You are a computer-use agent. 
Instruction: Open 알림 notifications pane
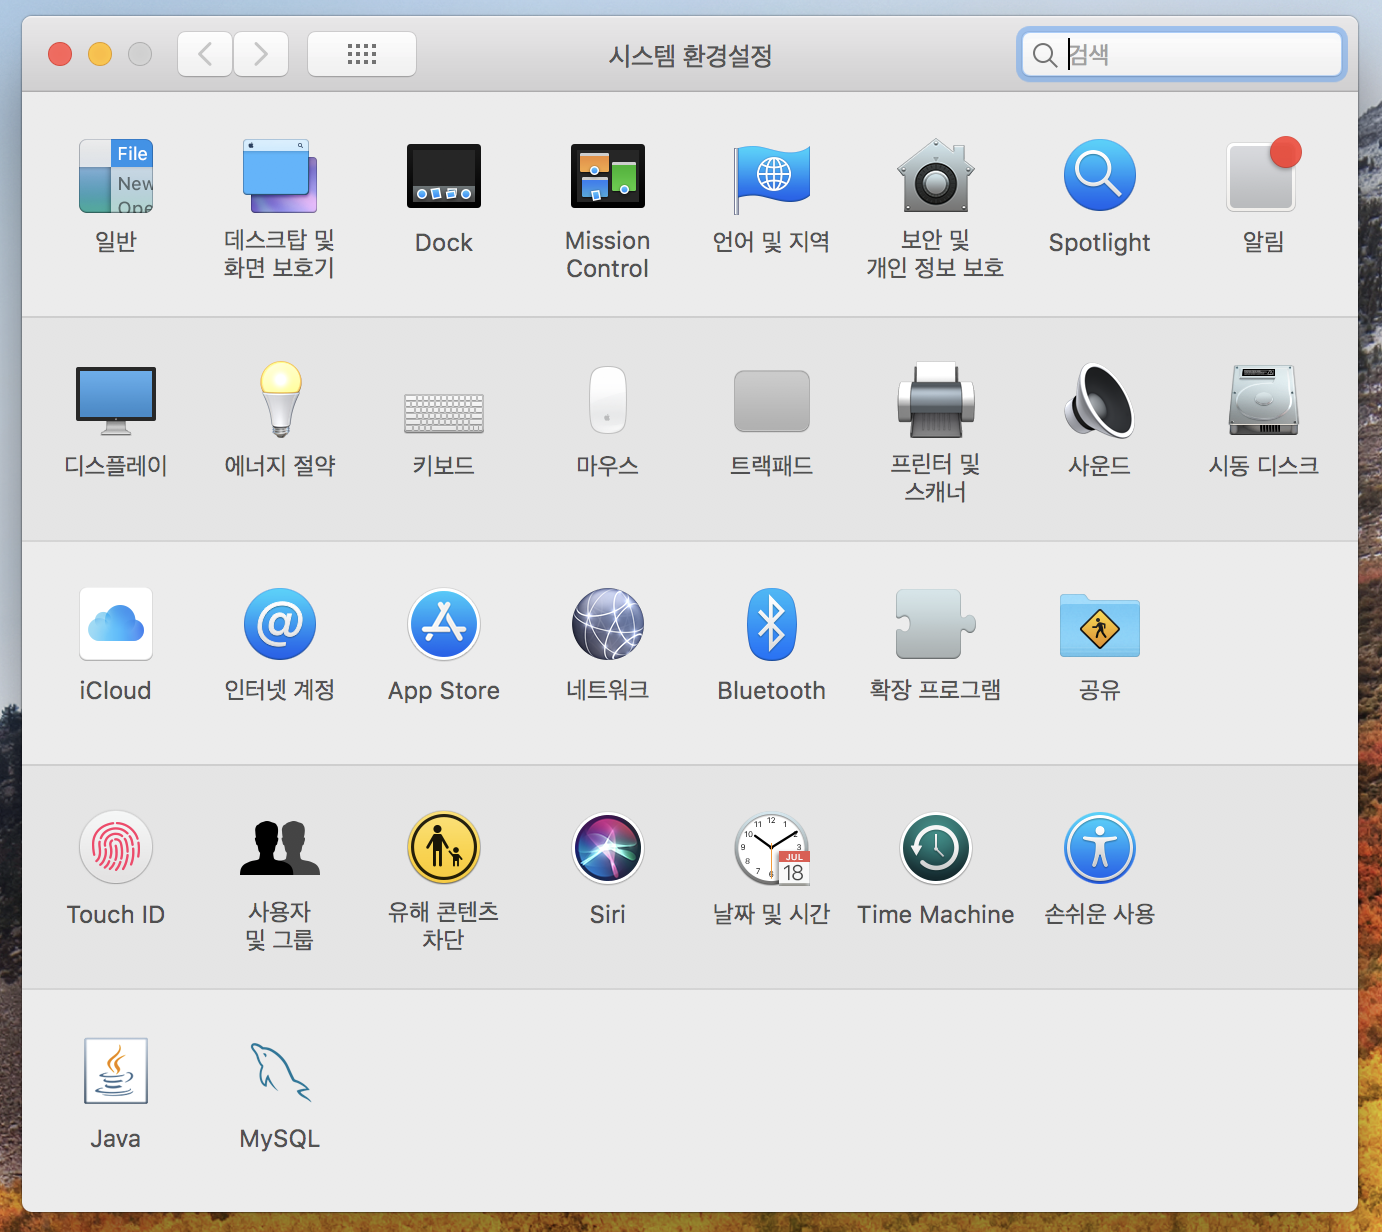[x=1264, y=175]
